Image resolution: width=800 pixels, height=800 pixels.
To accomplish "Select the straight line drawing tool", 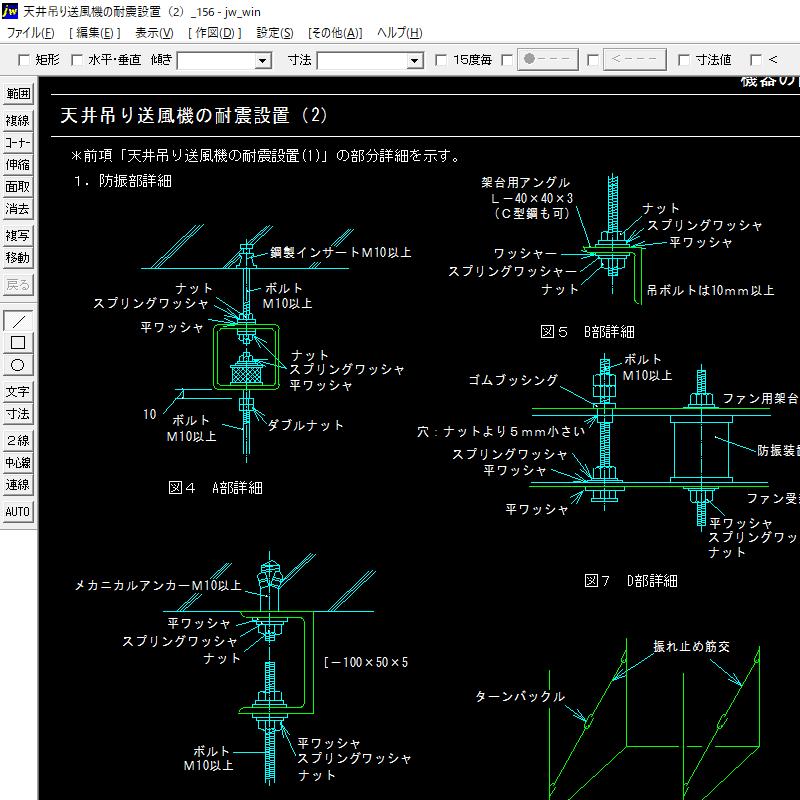I will point(17,319).
